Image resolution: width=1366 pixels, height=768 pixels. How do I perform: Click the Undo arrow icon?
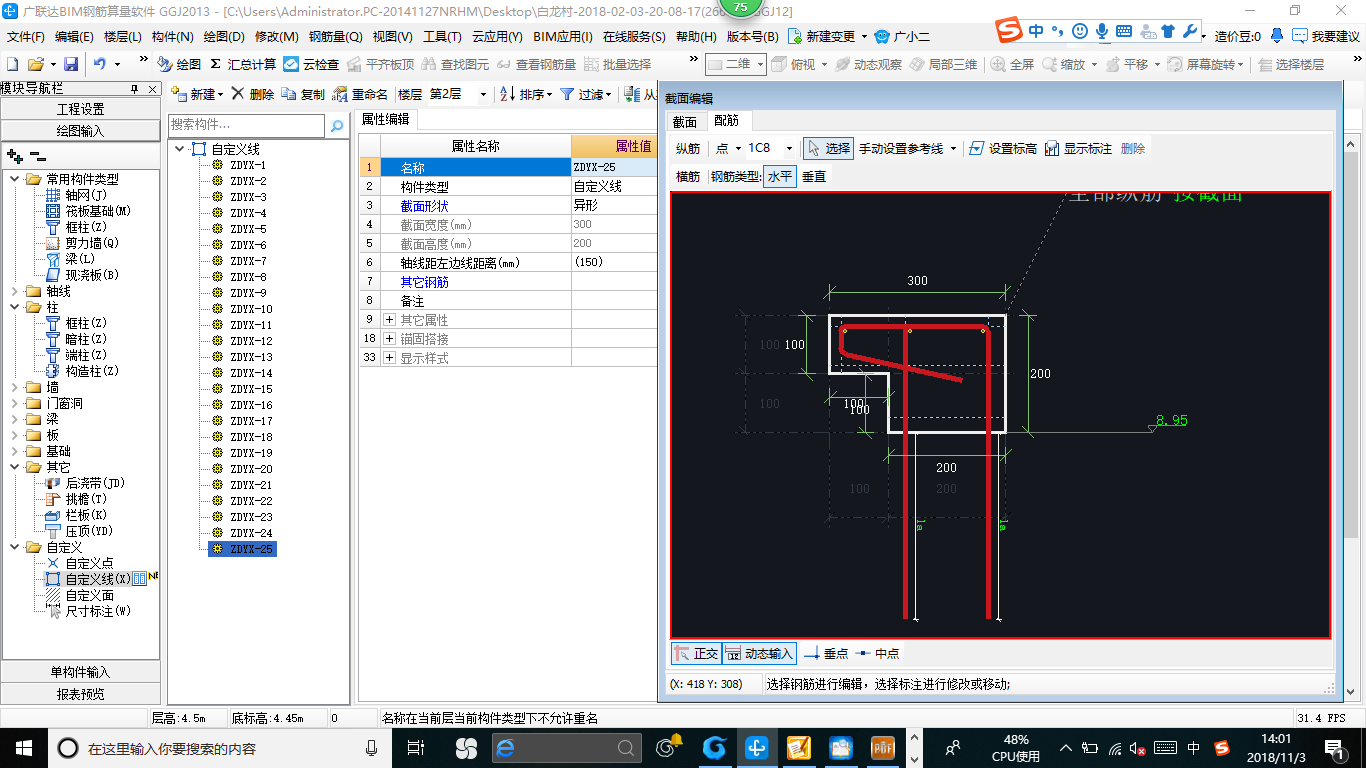pos(100,64)
